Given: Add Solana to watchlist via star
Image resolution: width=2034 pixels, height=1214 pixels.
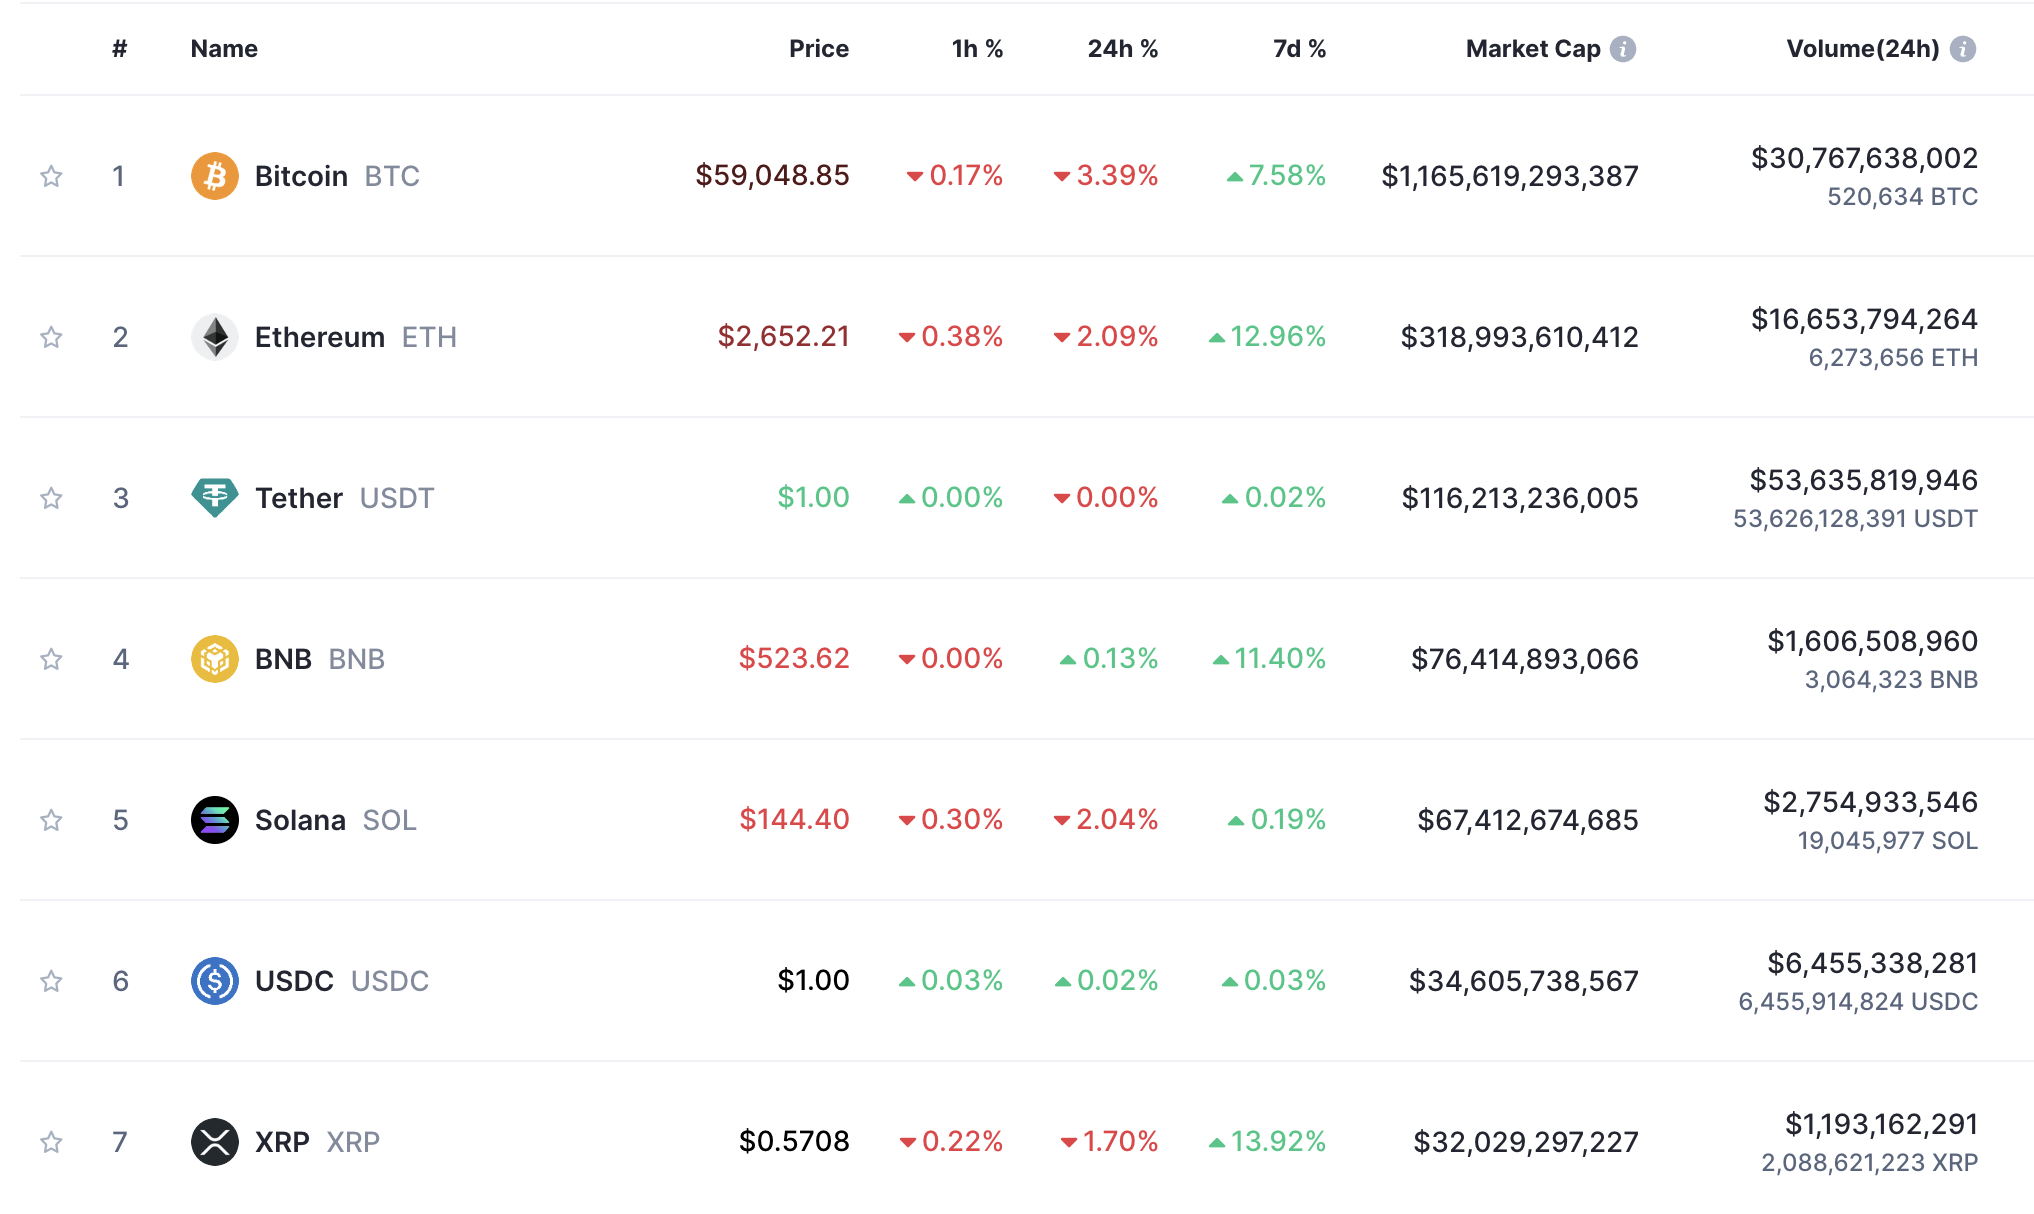Looking at the screenshot, I should tap(51, 820).
